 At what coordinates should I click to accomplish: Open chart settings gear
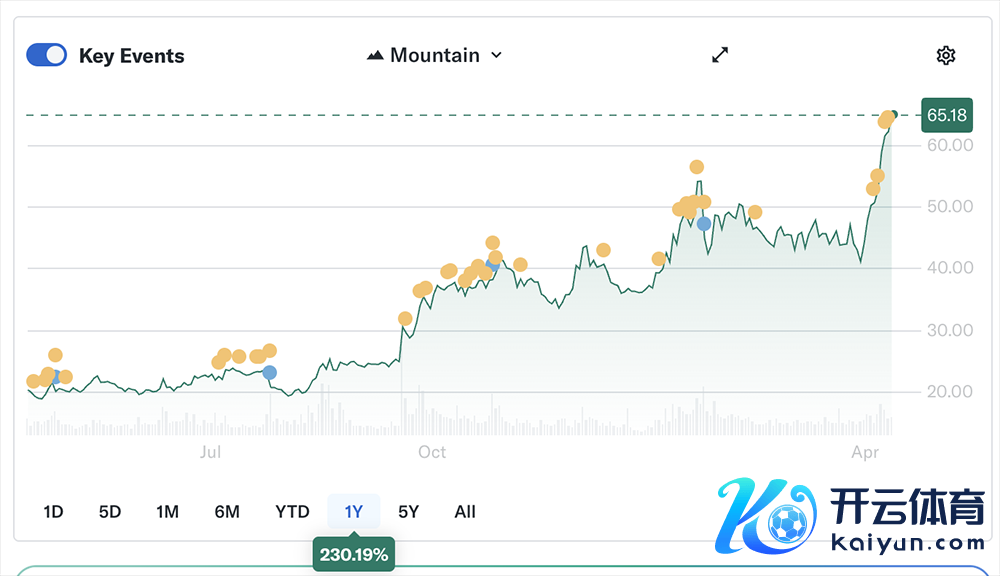(x=945, y=55)
